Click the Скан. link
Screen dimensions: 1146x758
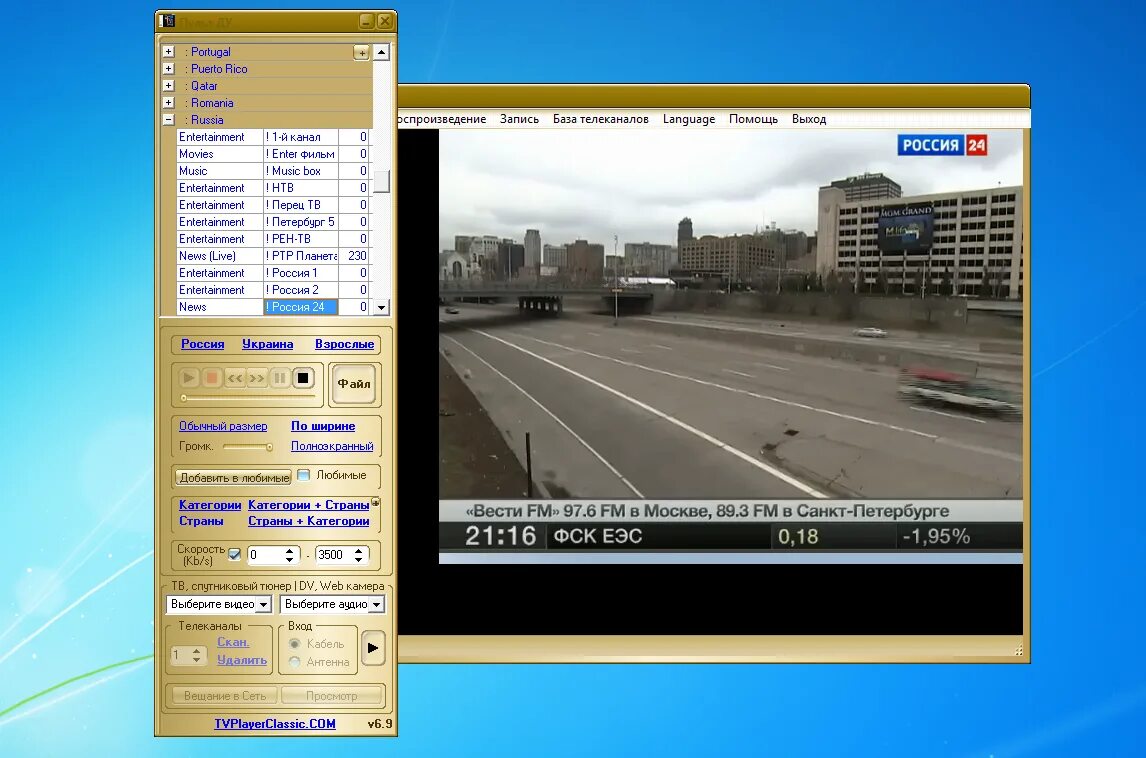click(x=233, y=643)
